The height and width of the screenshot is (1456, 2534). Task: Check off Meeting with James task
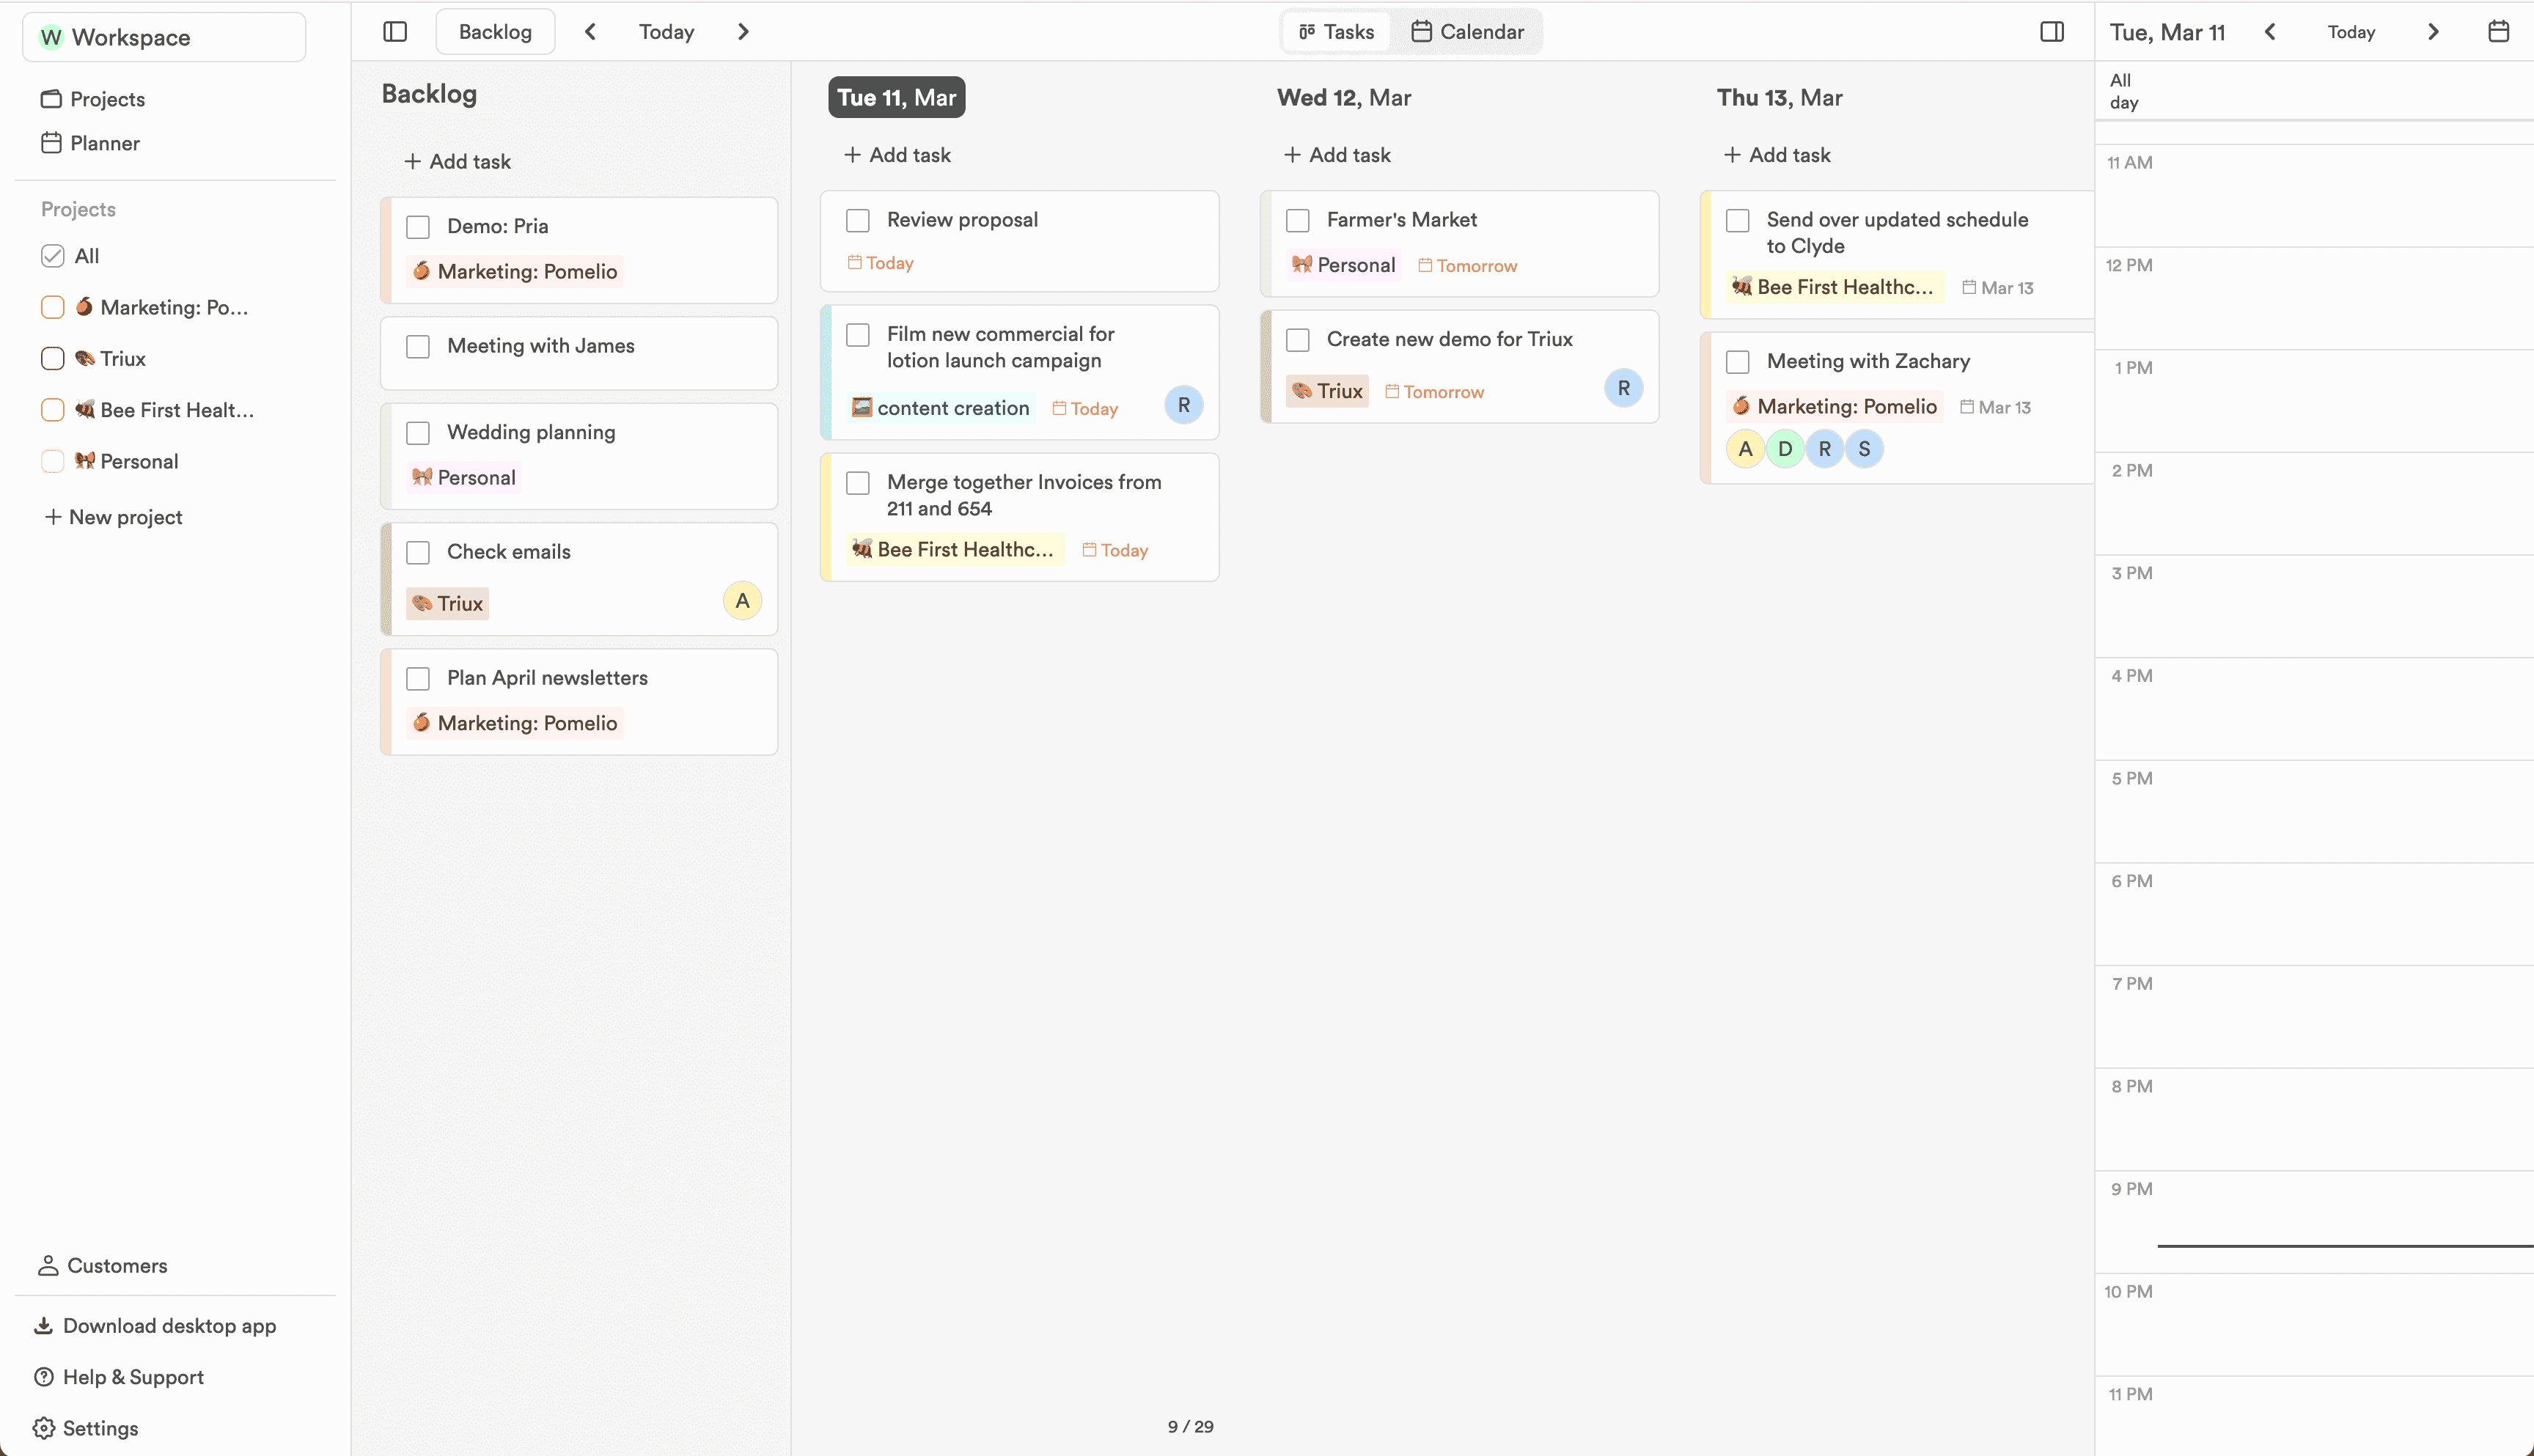[x=418, y=347]
